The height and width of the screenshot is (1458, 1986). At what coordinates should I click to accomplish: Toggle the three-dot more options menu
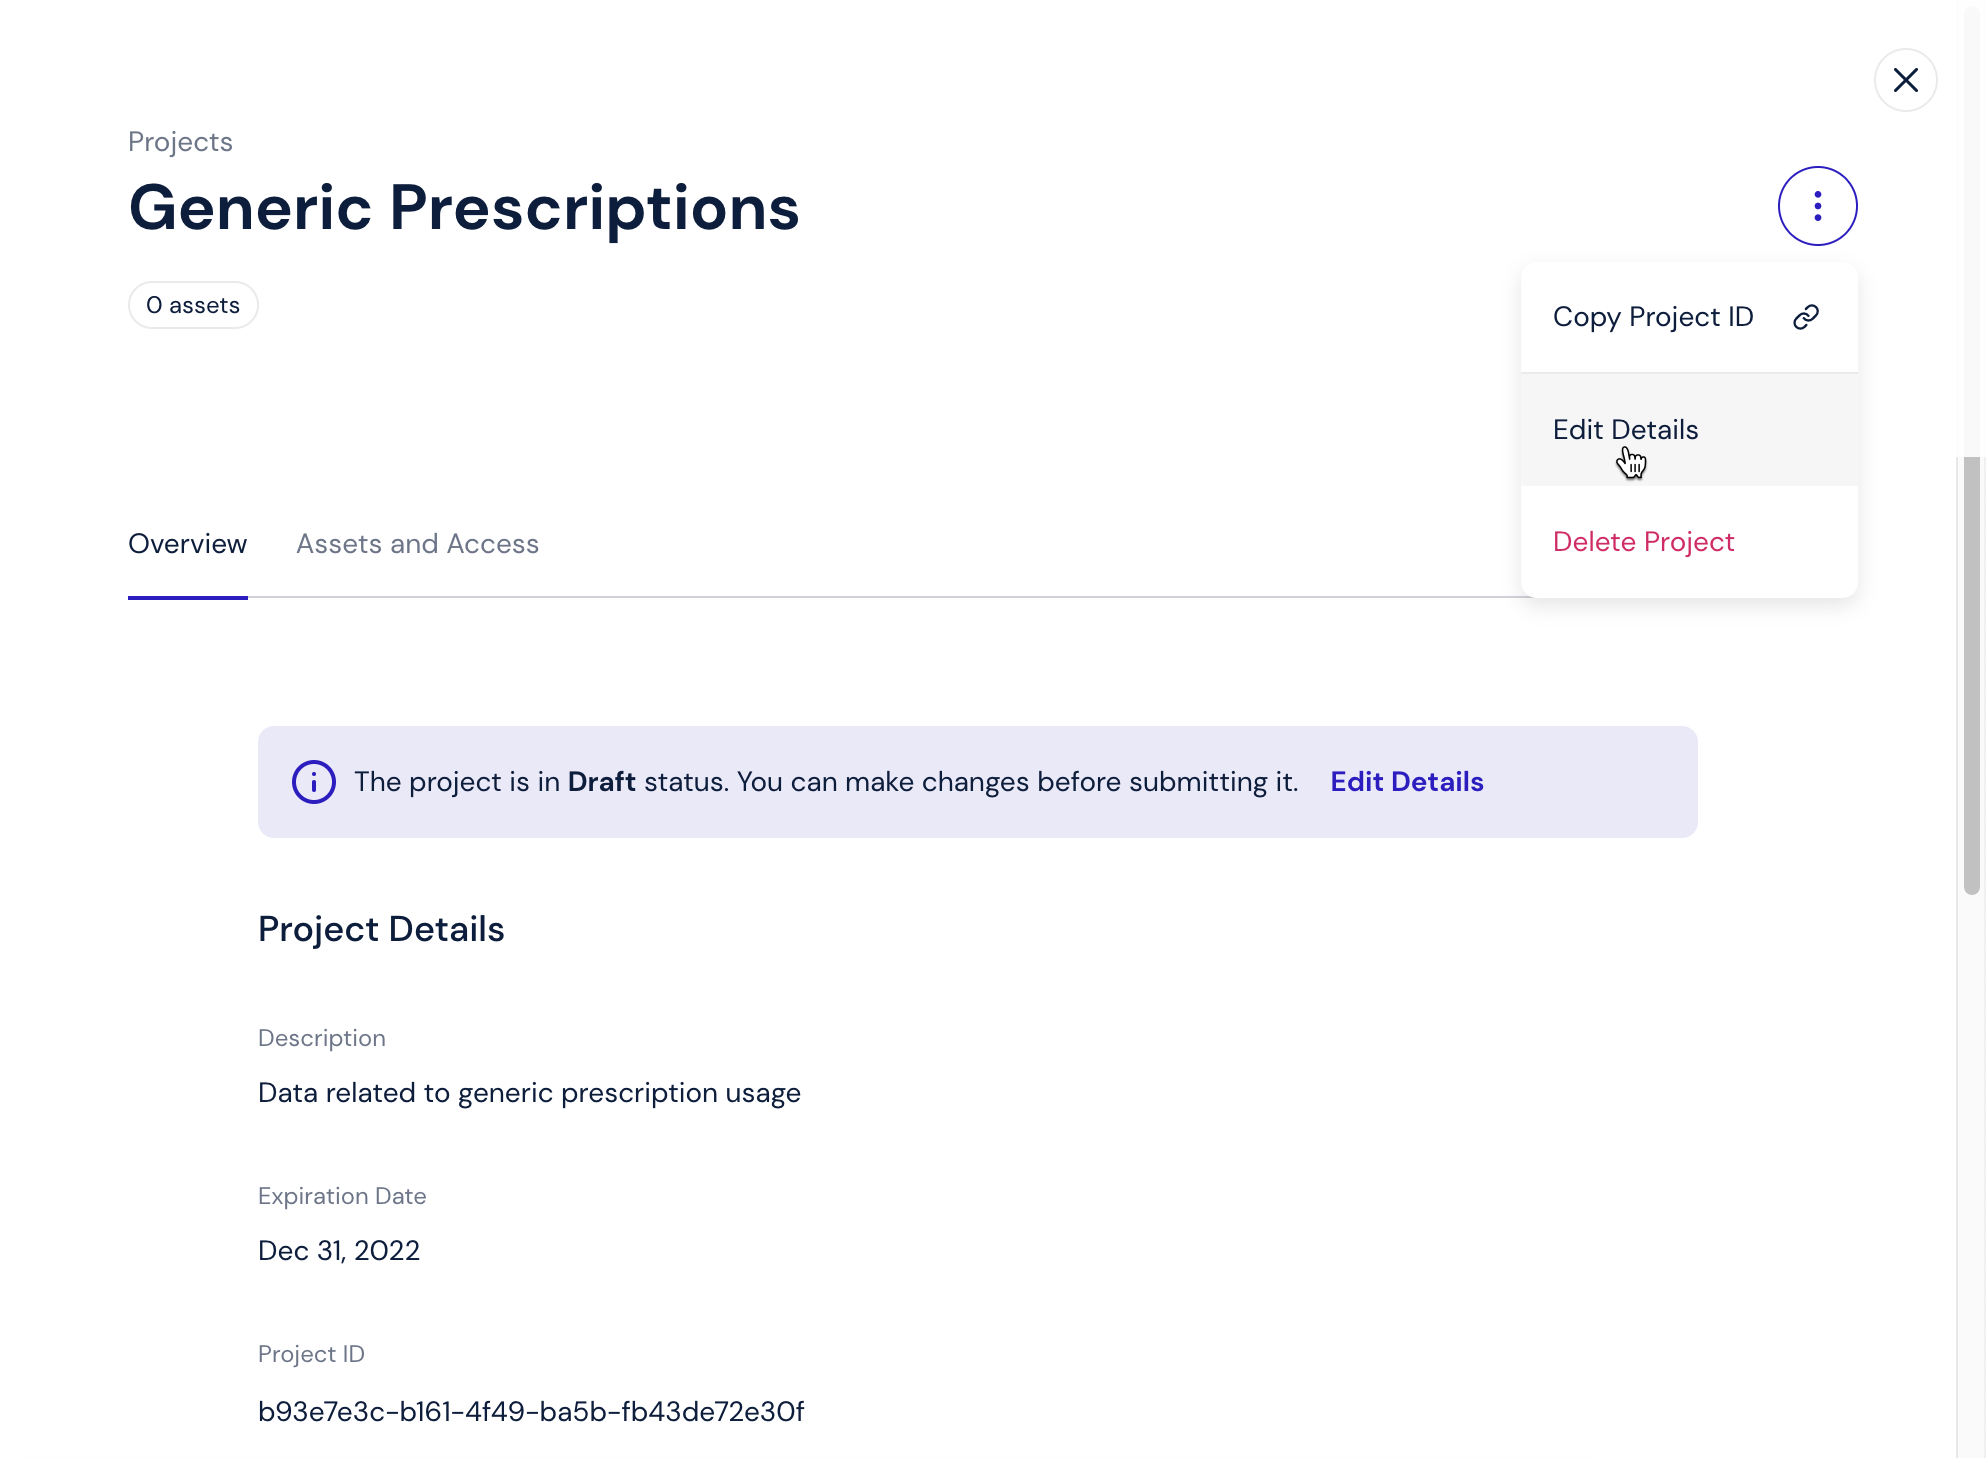[x=1817, y=206]
